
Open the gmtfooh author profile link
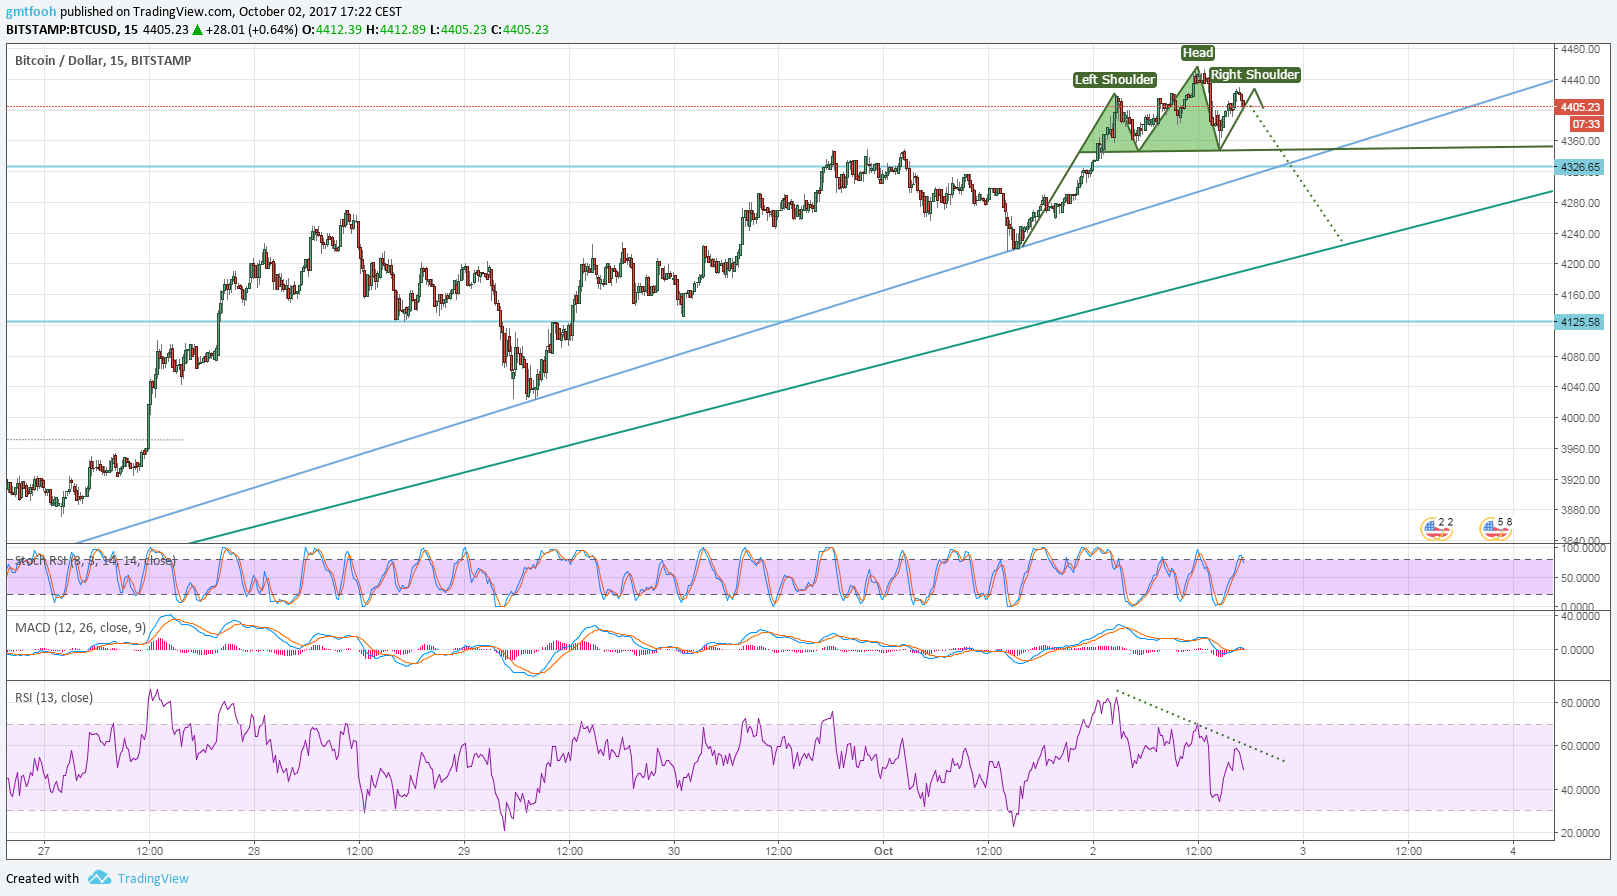[31, 12]
